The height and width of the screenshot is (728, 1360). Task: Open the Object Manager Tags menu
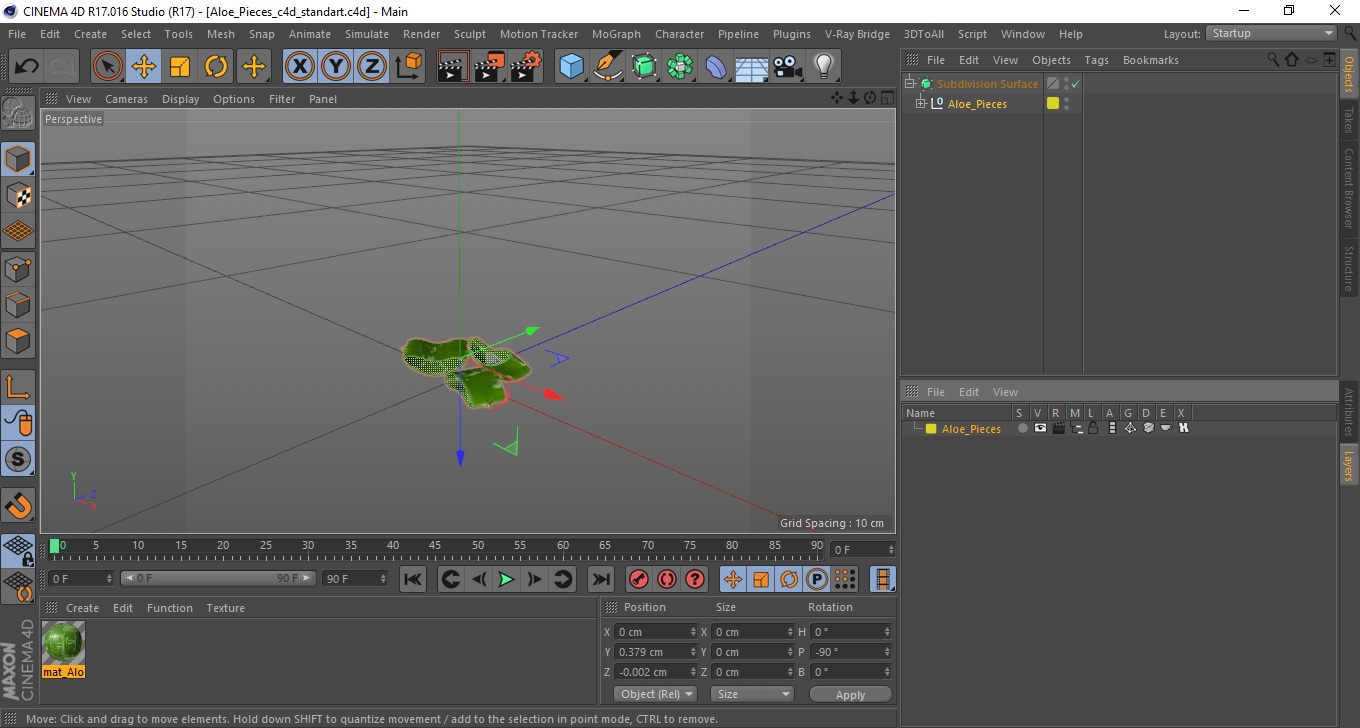tap(1096, 60)
